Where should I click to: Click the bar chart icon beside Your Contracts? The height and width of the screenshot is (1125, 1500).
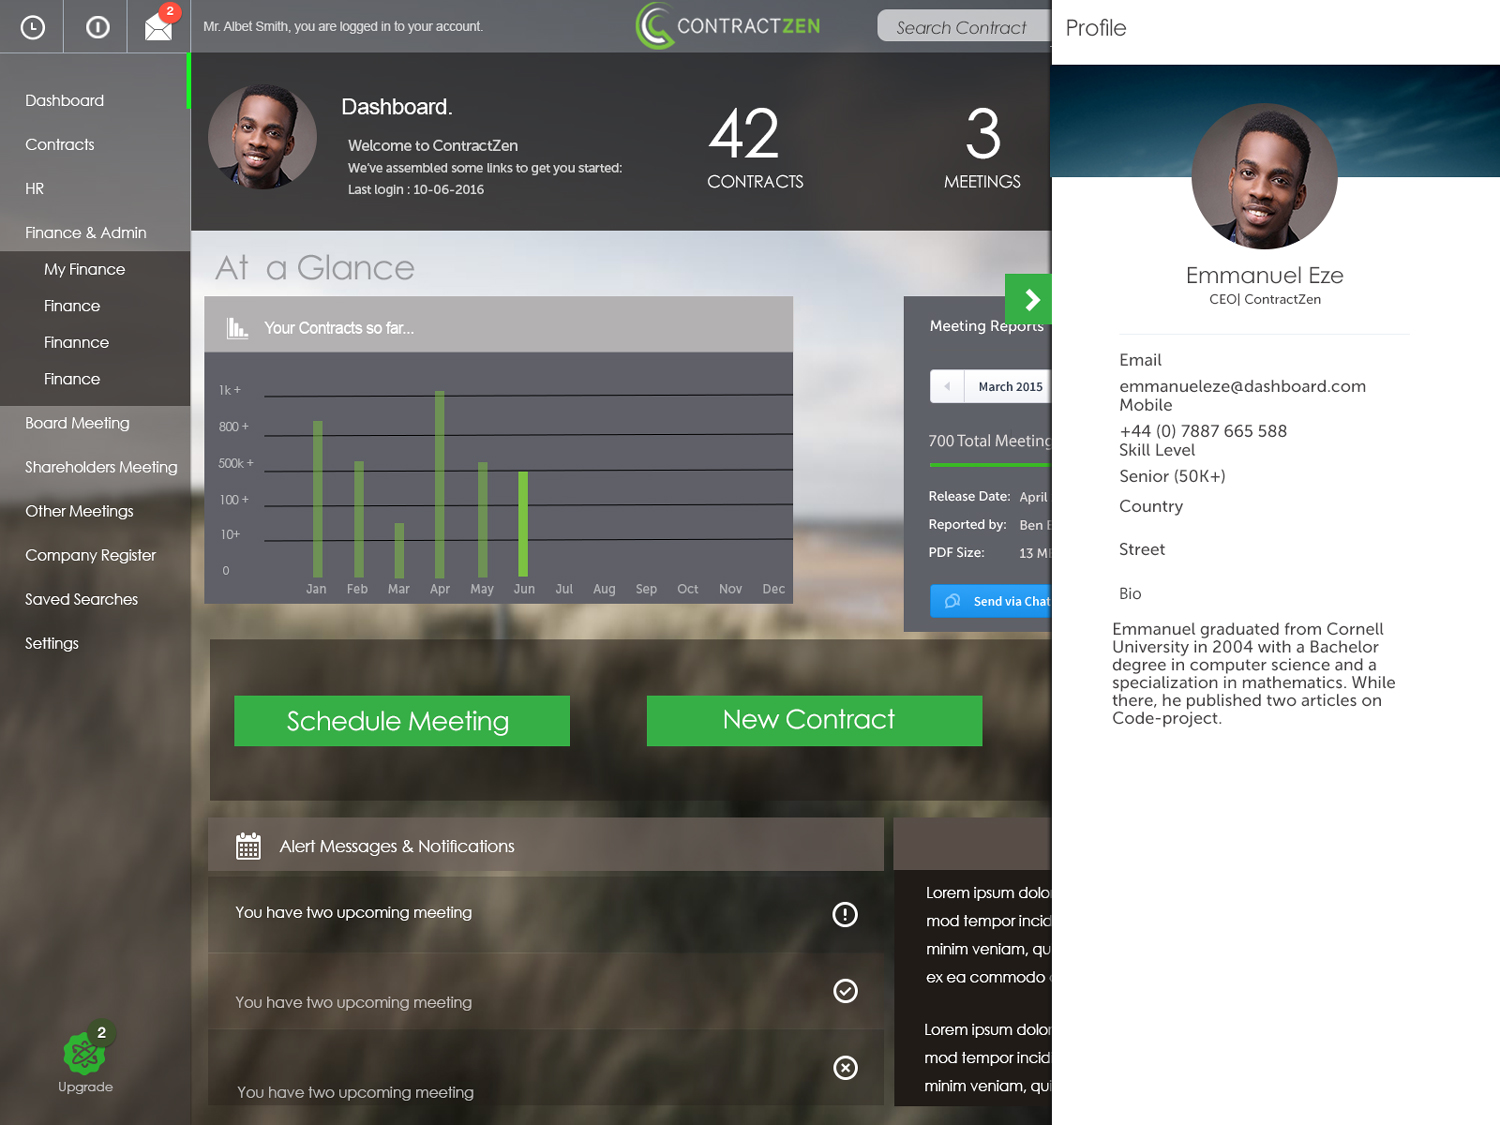237,328
